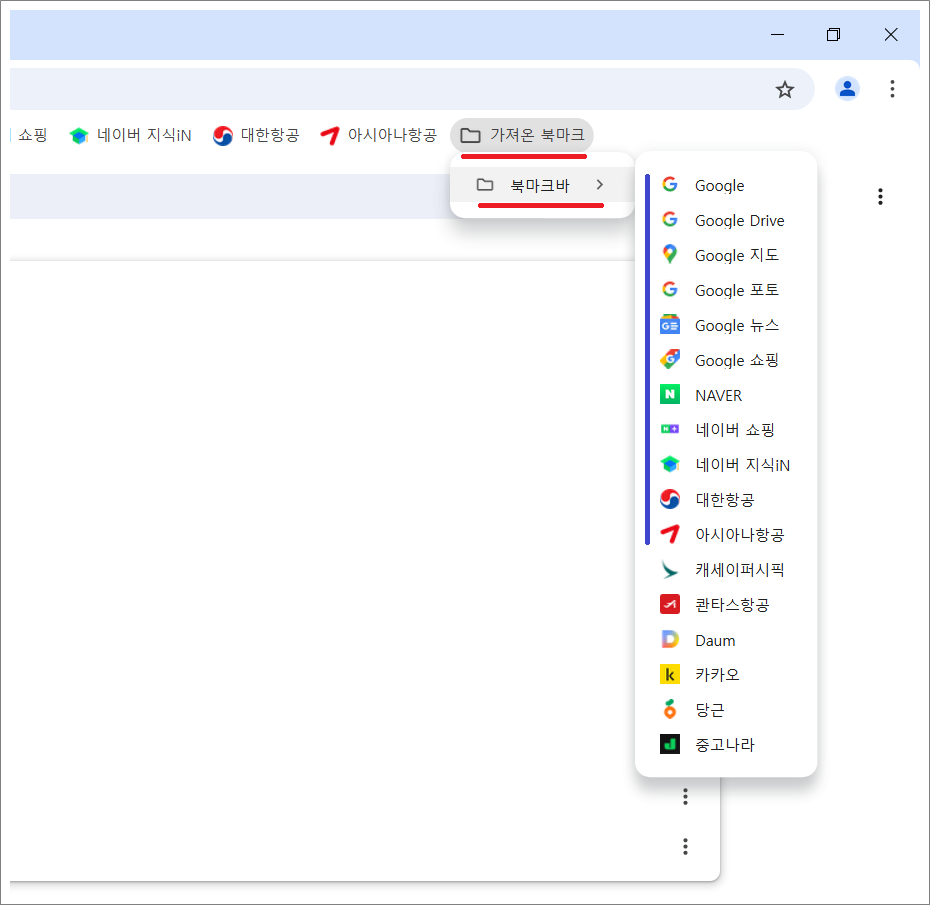Open the Google 뉴스 bookmark
This screenshot has height=905, width=930.
[726, 326]
